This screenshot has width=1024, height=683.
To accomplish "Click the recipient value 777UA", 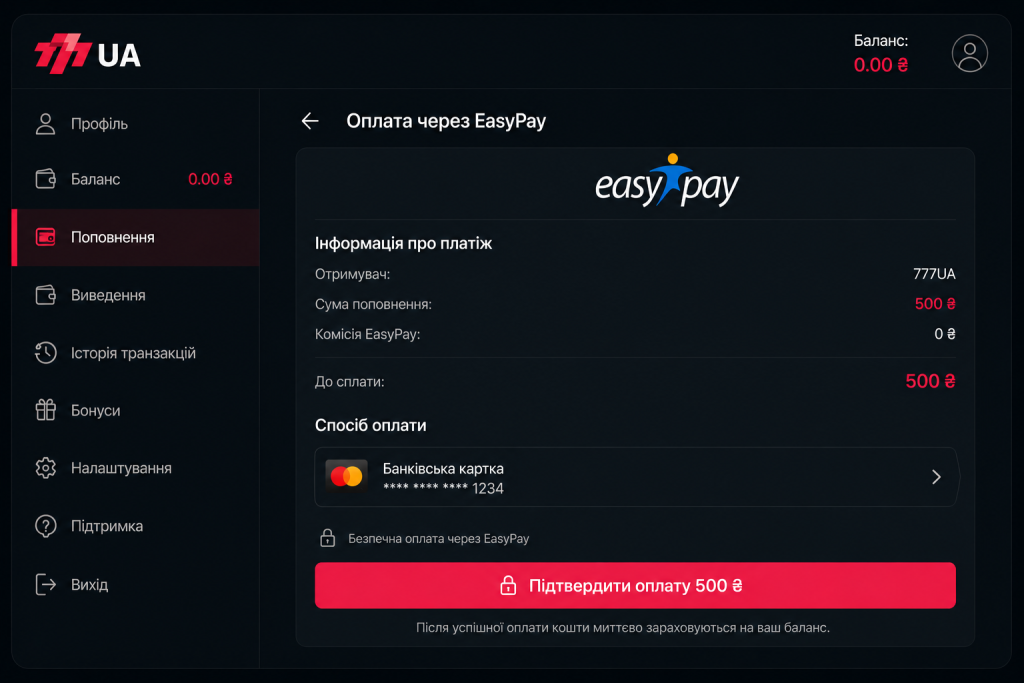I will tap(934, 274).
